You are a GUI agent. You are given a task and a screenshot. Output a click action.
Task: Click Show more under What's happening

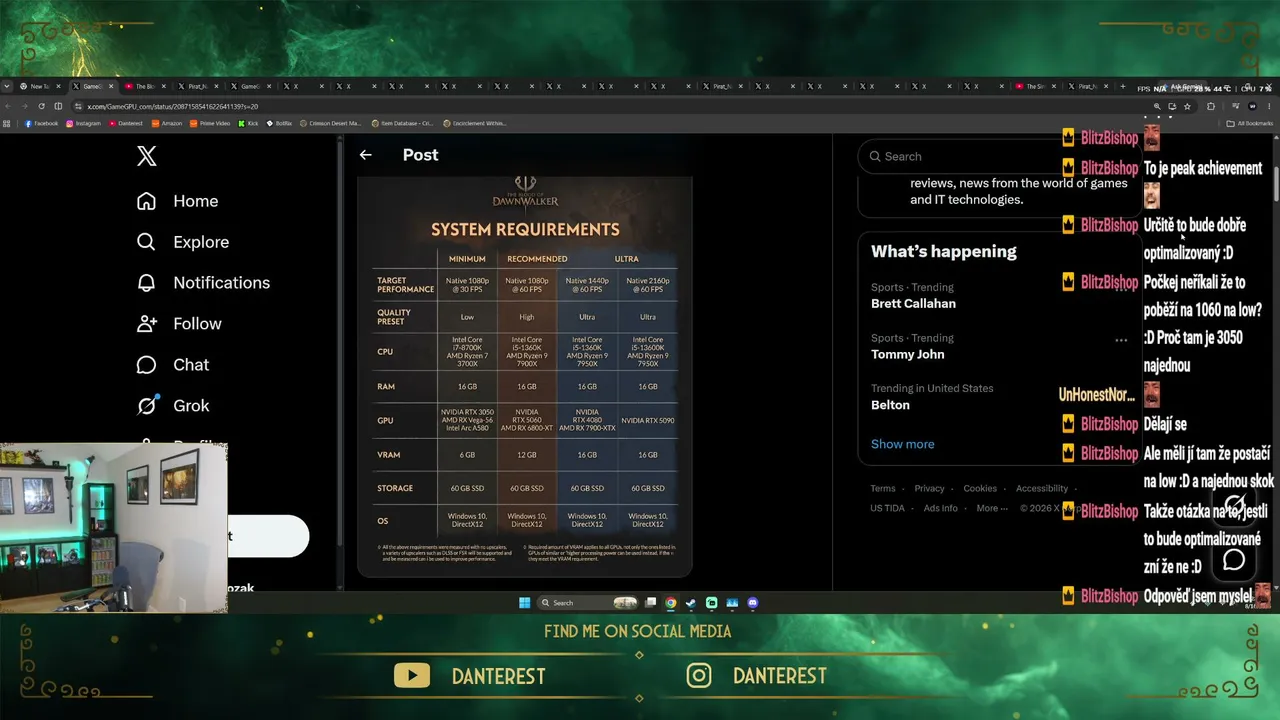click(x=902, y=444)
